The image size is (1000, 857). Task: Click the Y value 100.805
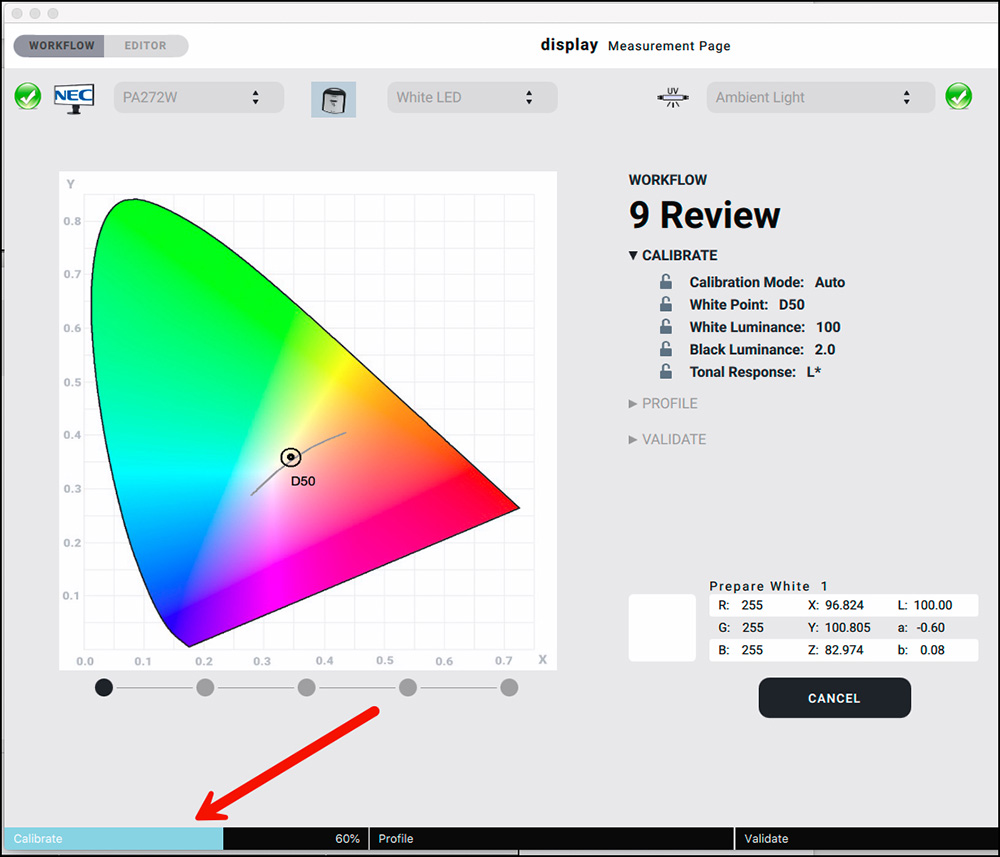click(848, 627)
